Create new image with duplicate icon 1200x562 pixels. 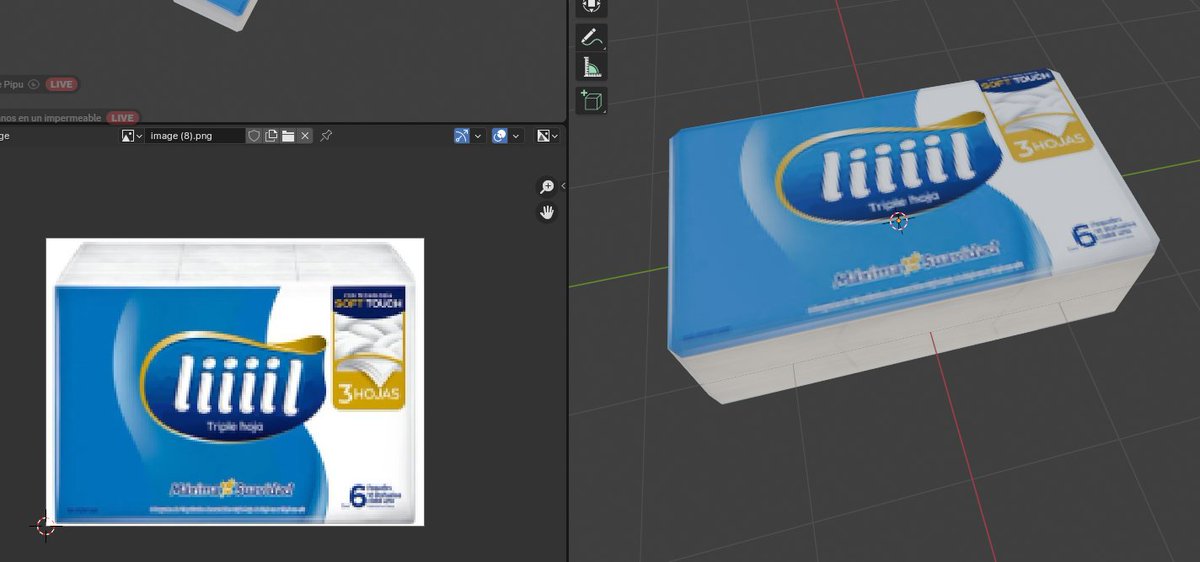[271, 135]
